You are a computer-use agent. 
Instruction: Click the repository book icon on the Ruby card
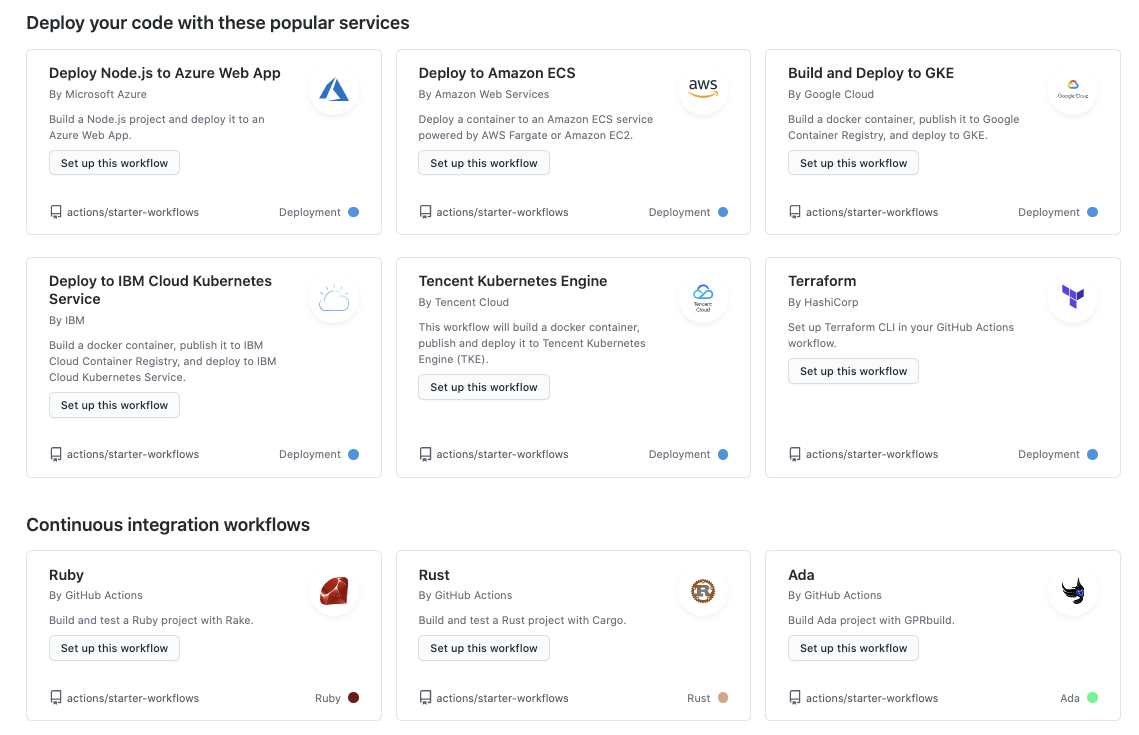(x=56, y=697)
